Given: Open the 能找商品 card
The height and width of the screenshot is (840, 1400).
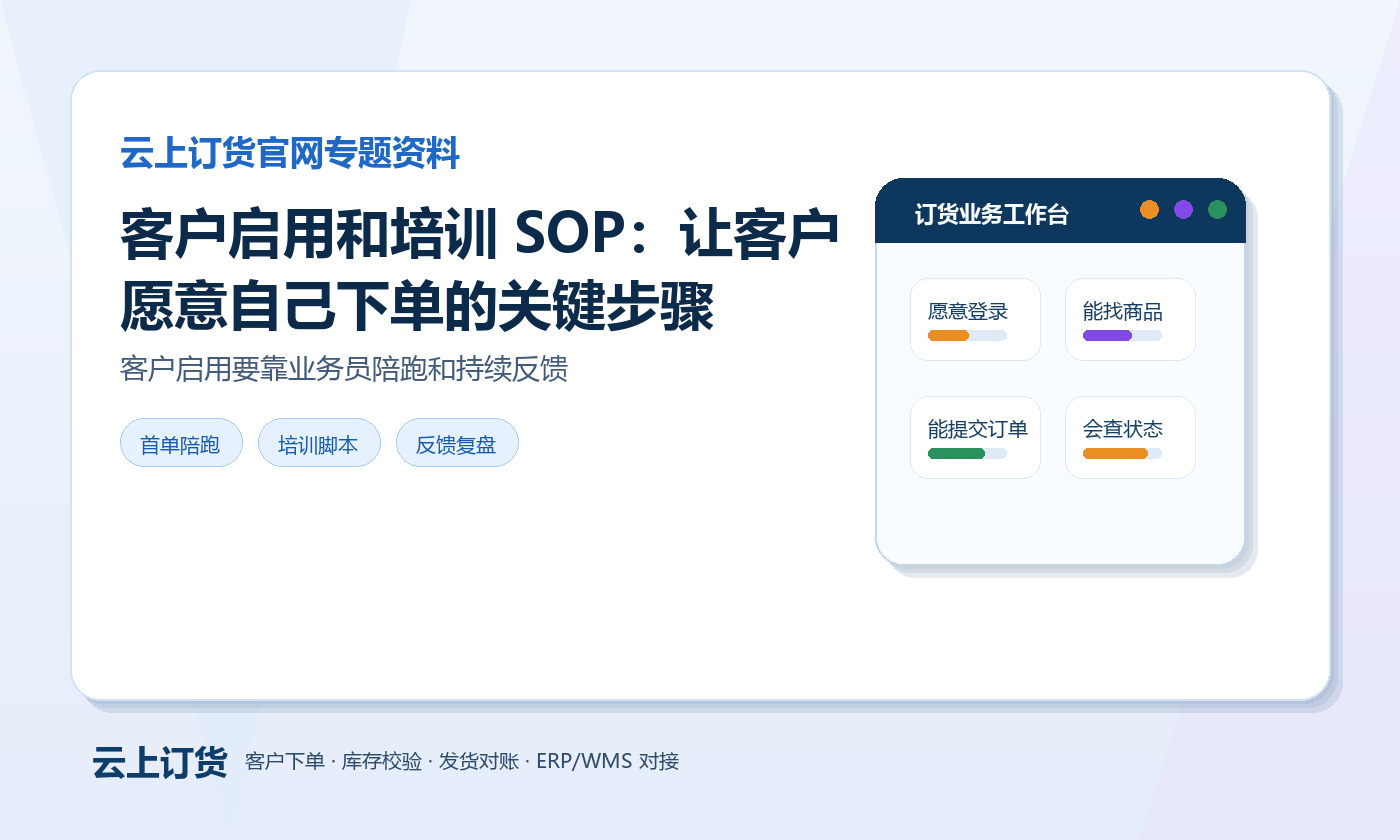Looking at the screenshot, I should (1130, 319).
